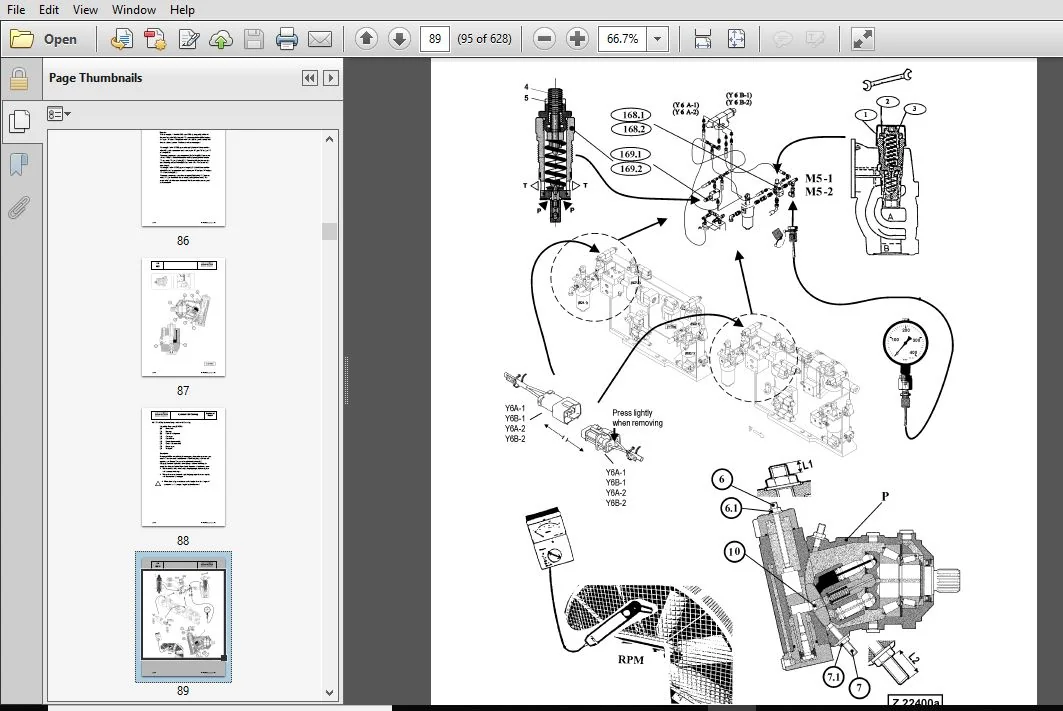Open Attachments paperclip panel

[x=19, y=207]
